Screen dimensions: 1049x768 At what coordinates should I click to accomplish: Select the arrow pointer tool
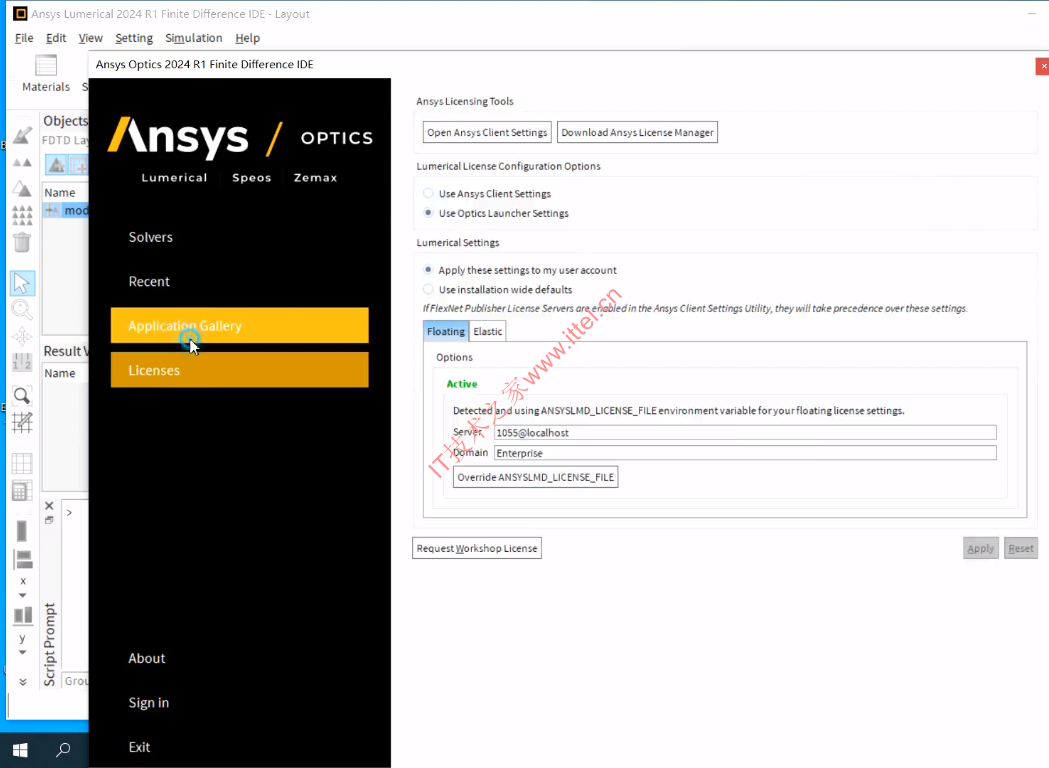22,283
